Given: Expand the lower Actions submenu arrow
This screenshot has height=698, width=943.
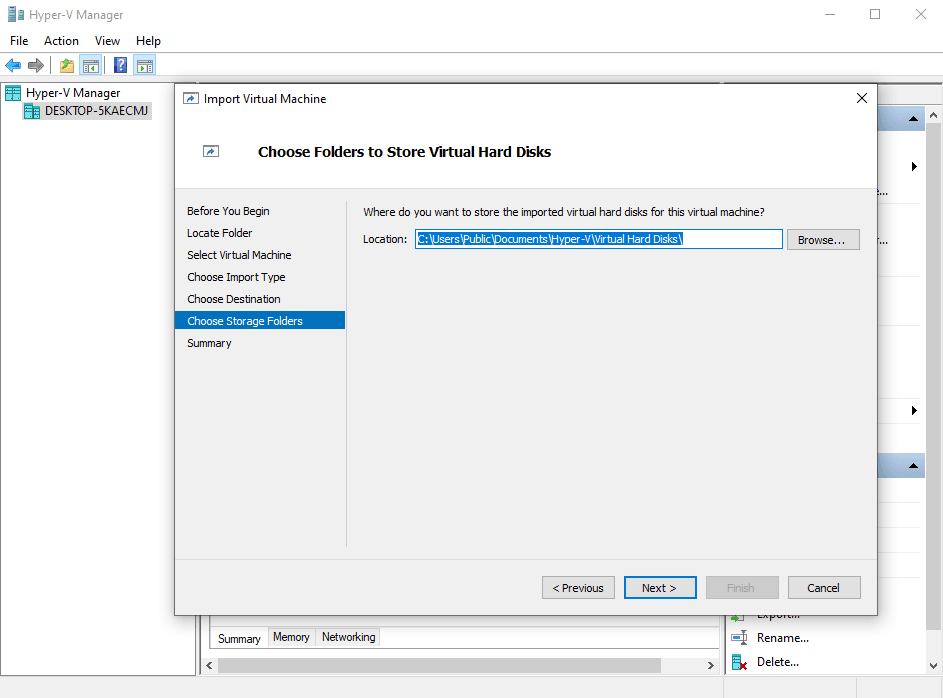Looking at the screenshot, I should 914,411.
